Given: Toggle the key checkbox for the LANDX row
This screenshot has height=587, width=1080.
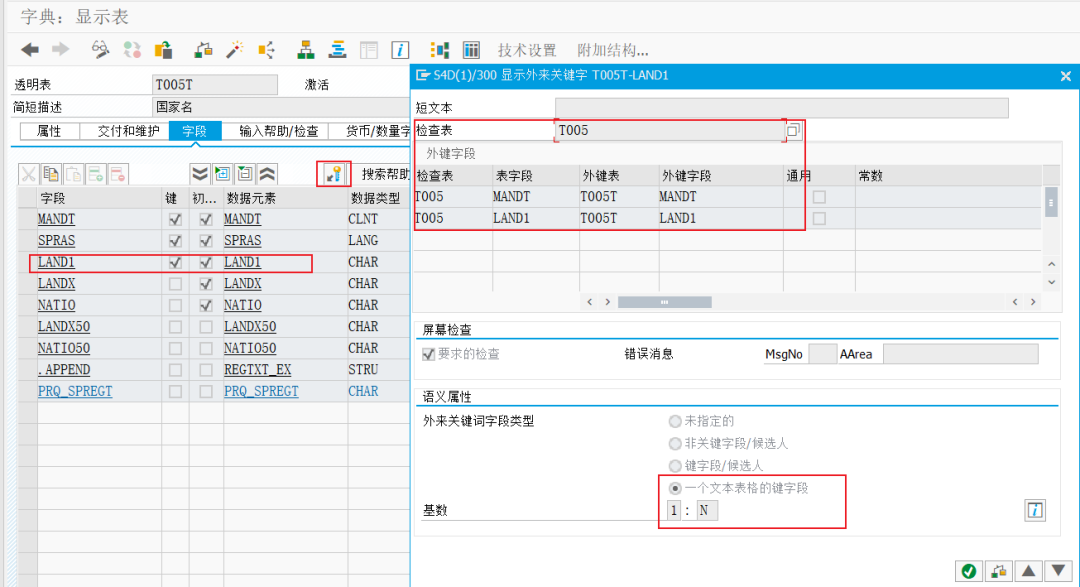Looking at the screenshot, I should coord(175,283).
